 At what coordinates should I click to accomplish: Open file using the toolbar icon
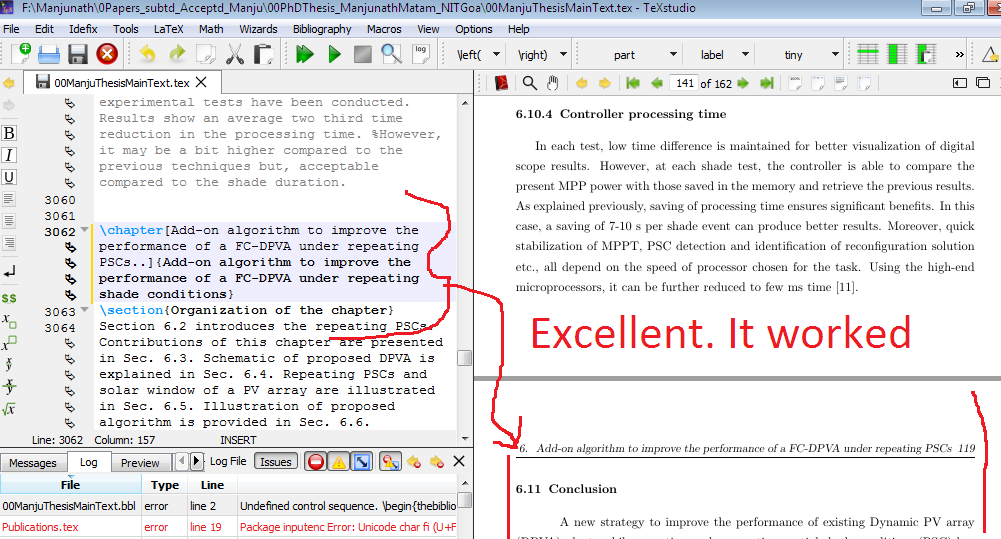click(49, 54)
